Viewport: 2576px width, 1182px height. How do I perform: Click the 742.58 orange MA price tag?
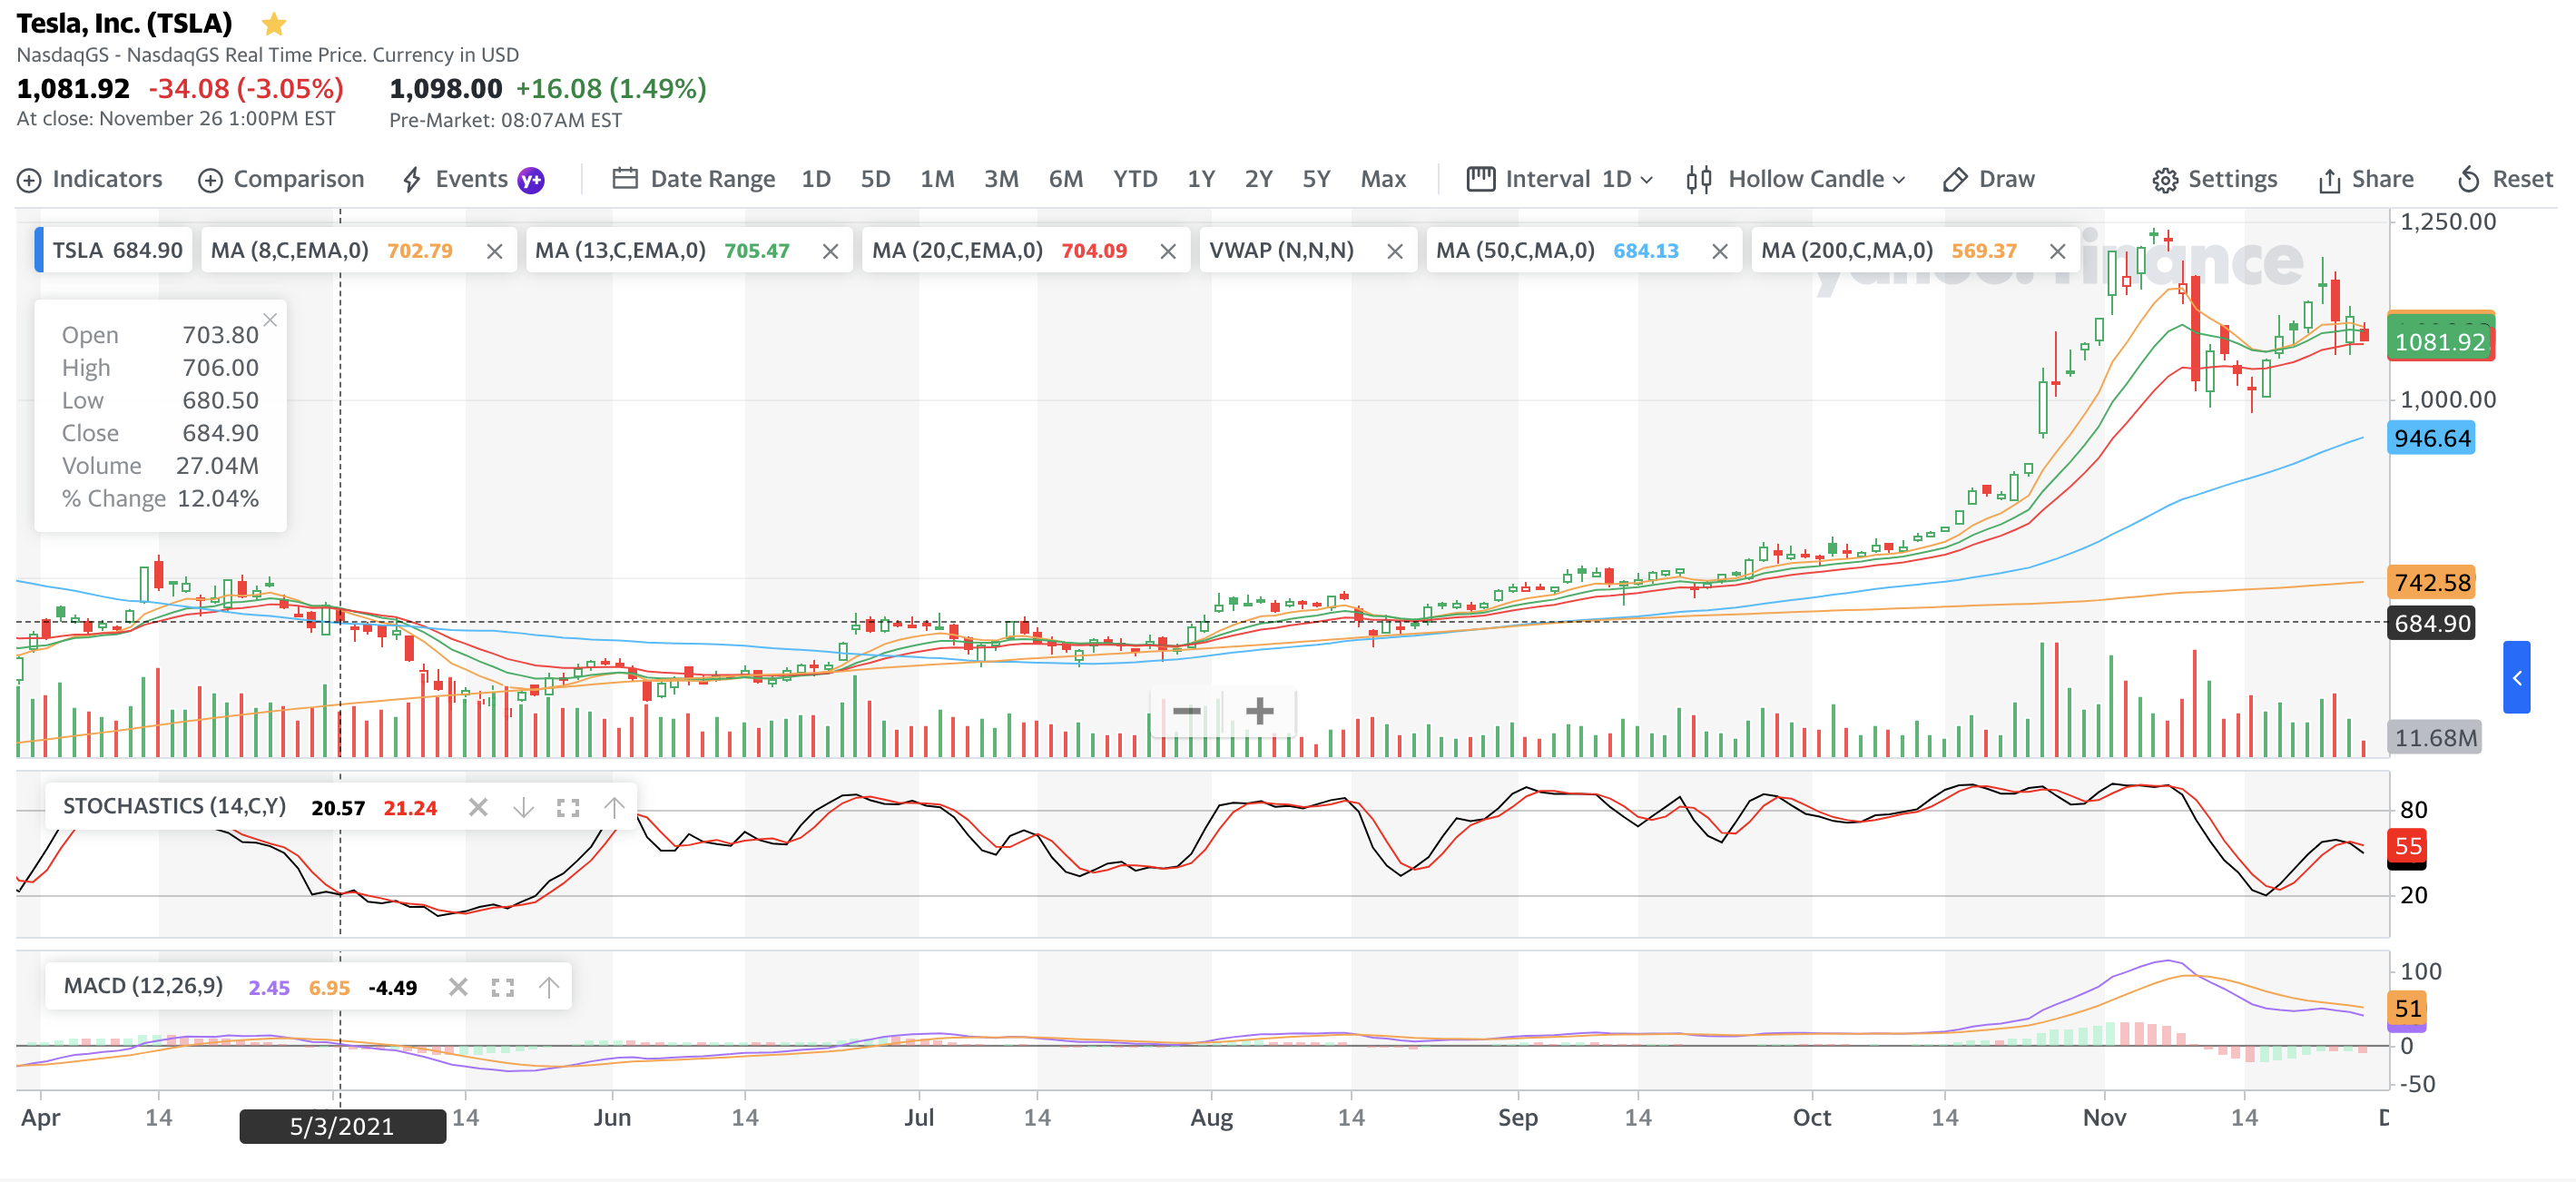click(x=2431, y=582)
